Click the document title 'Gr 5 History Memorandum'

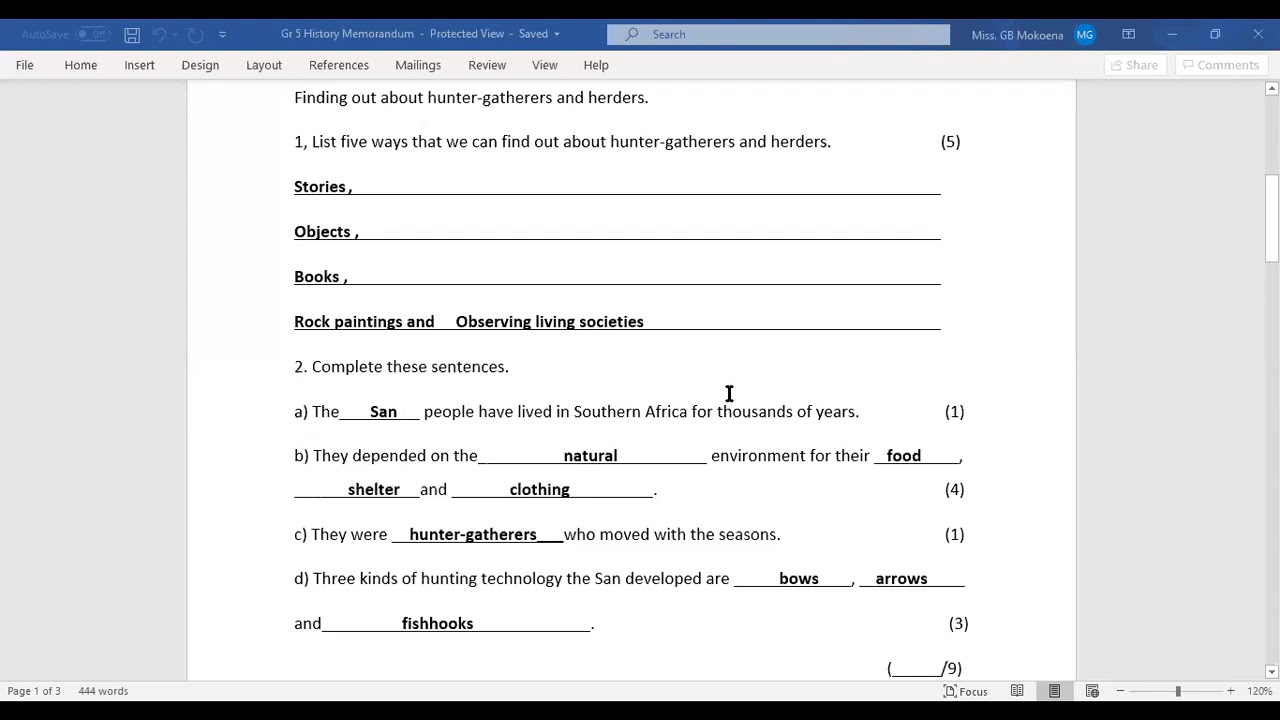pyautogui.click(x=347, y=34)
